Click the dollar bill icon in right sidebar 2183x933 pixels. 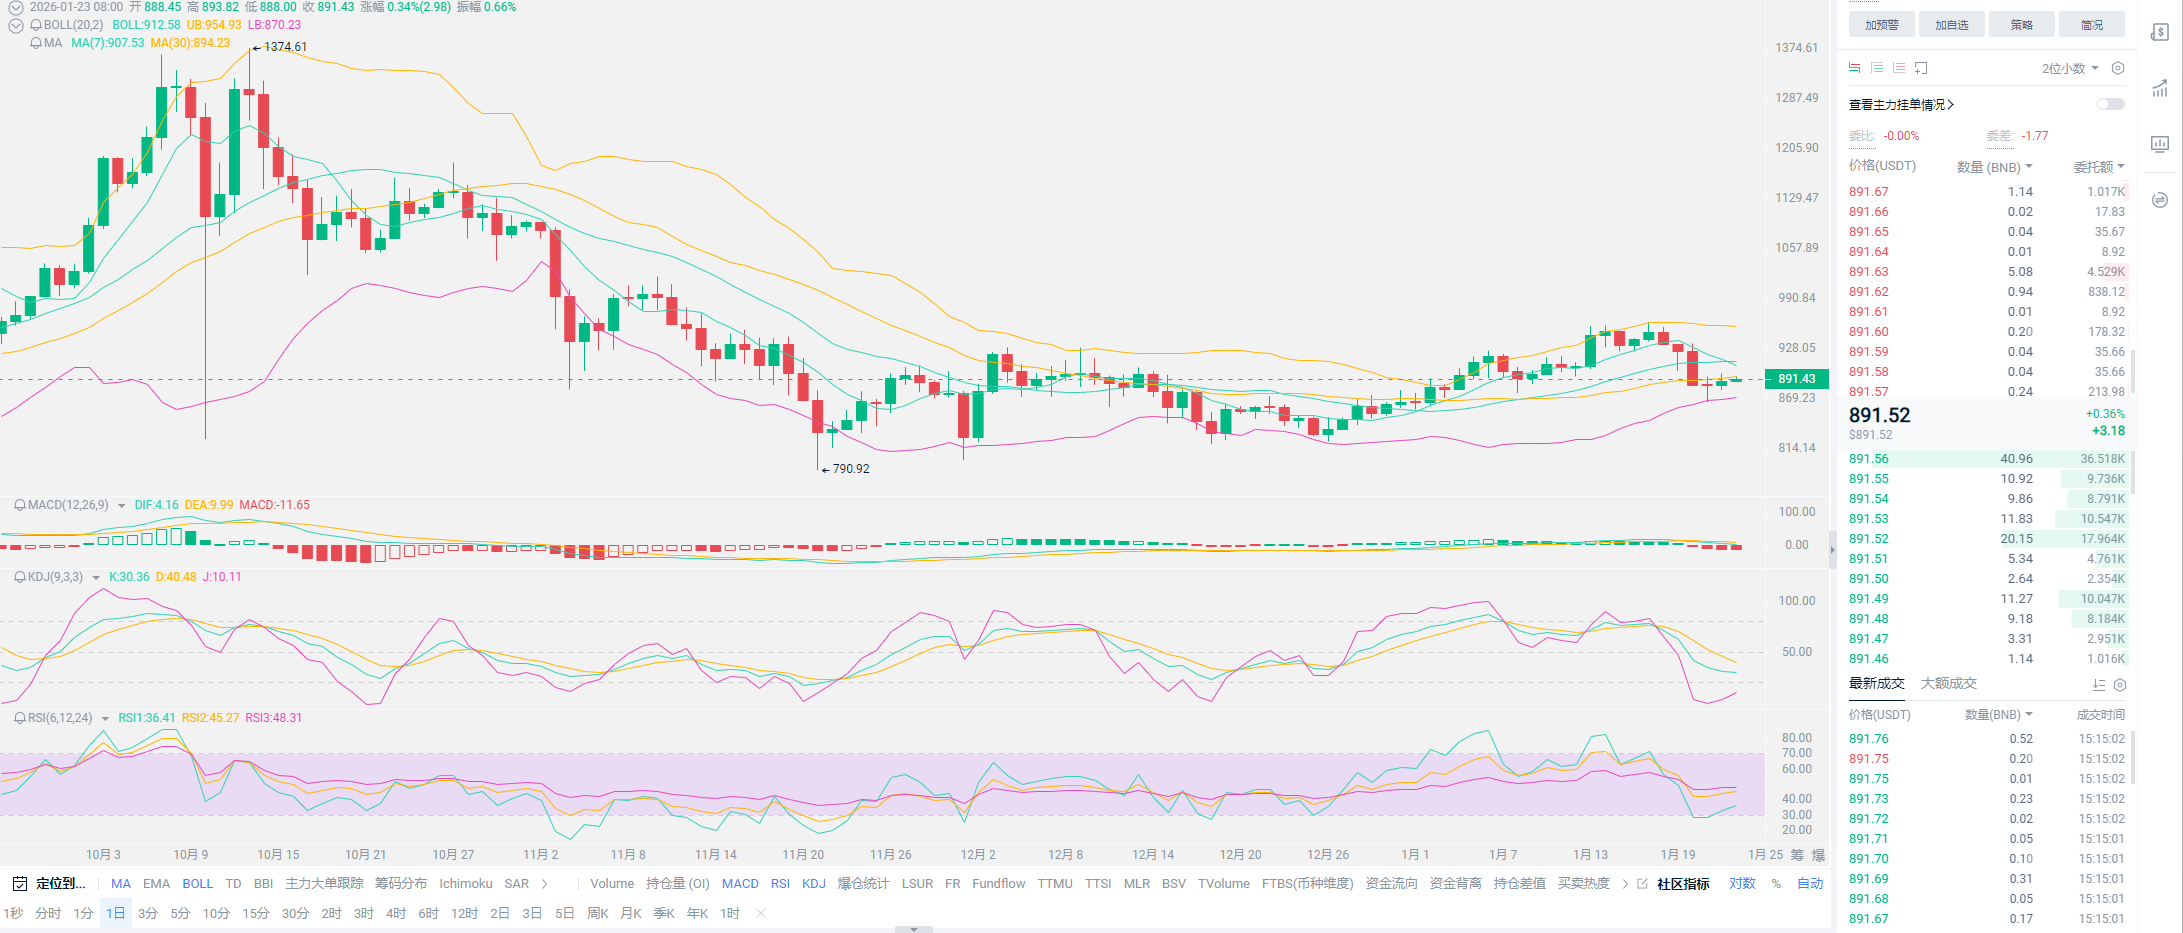tap(2160, 33)
